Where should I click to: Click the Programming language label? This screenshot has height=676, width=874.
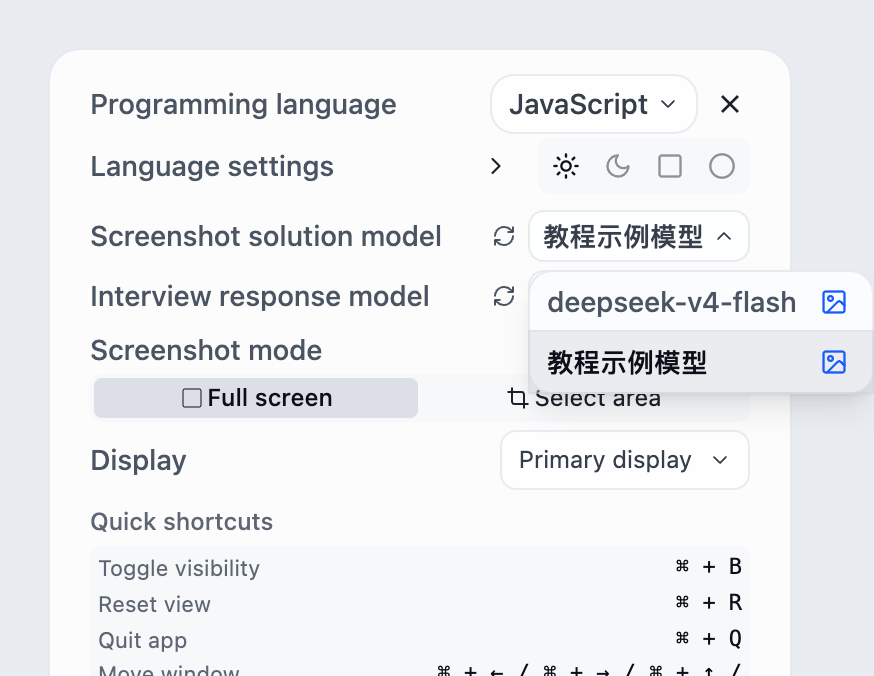point(244,104)
